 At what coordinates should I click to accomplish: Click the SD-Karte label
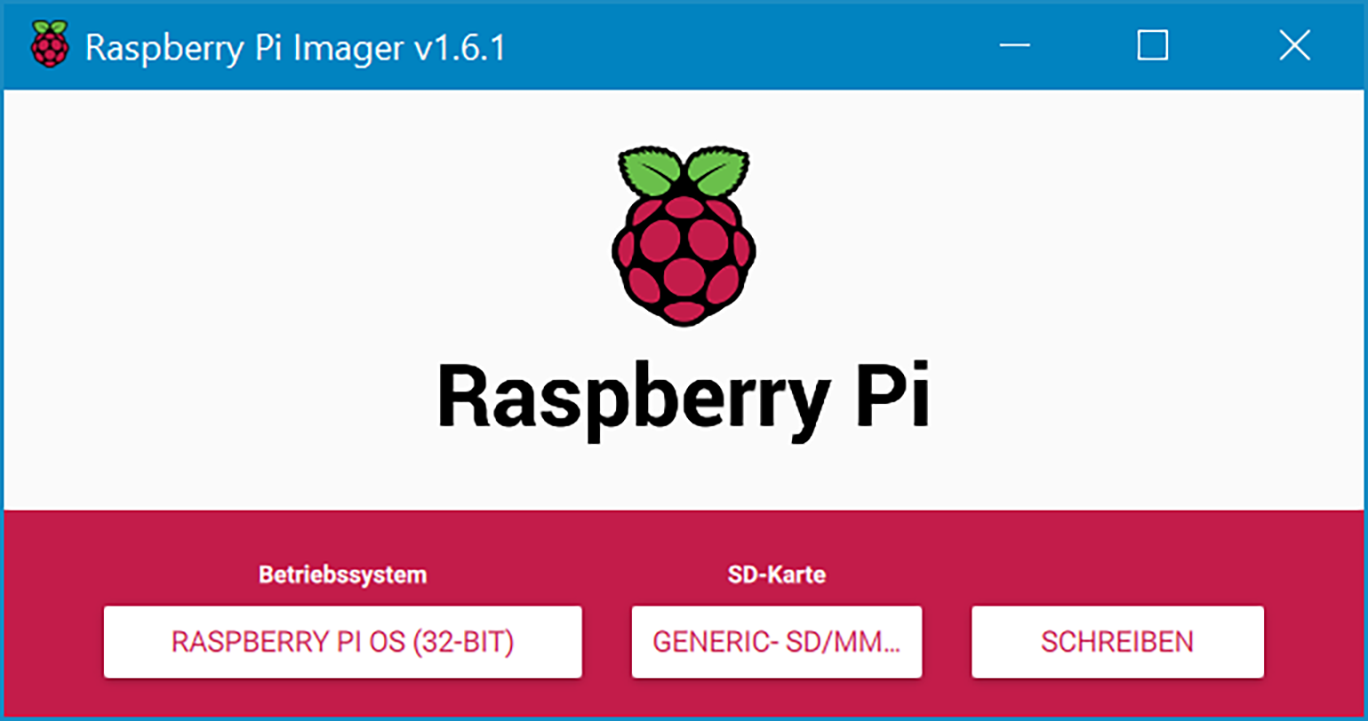[x=777, y=575]
